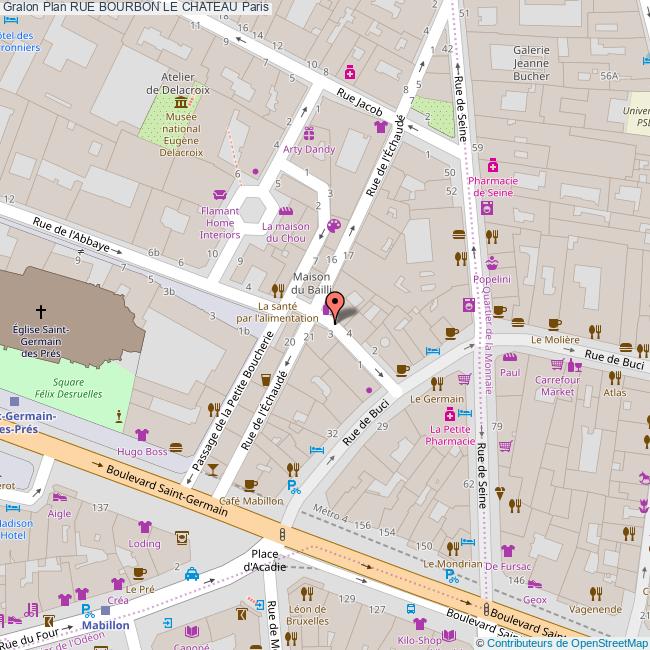Click the red location pin marker
Screen dimensions: 650x650
tap(335, 306)
